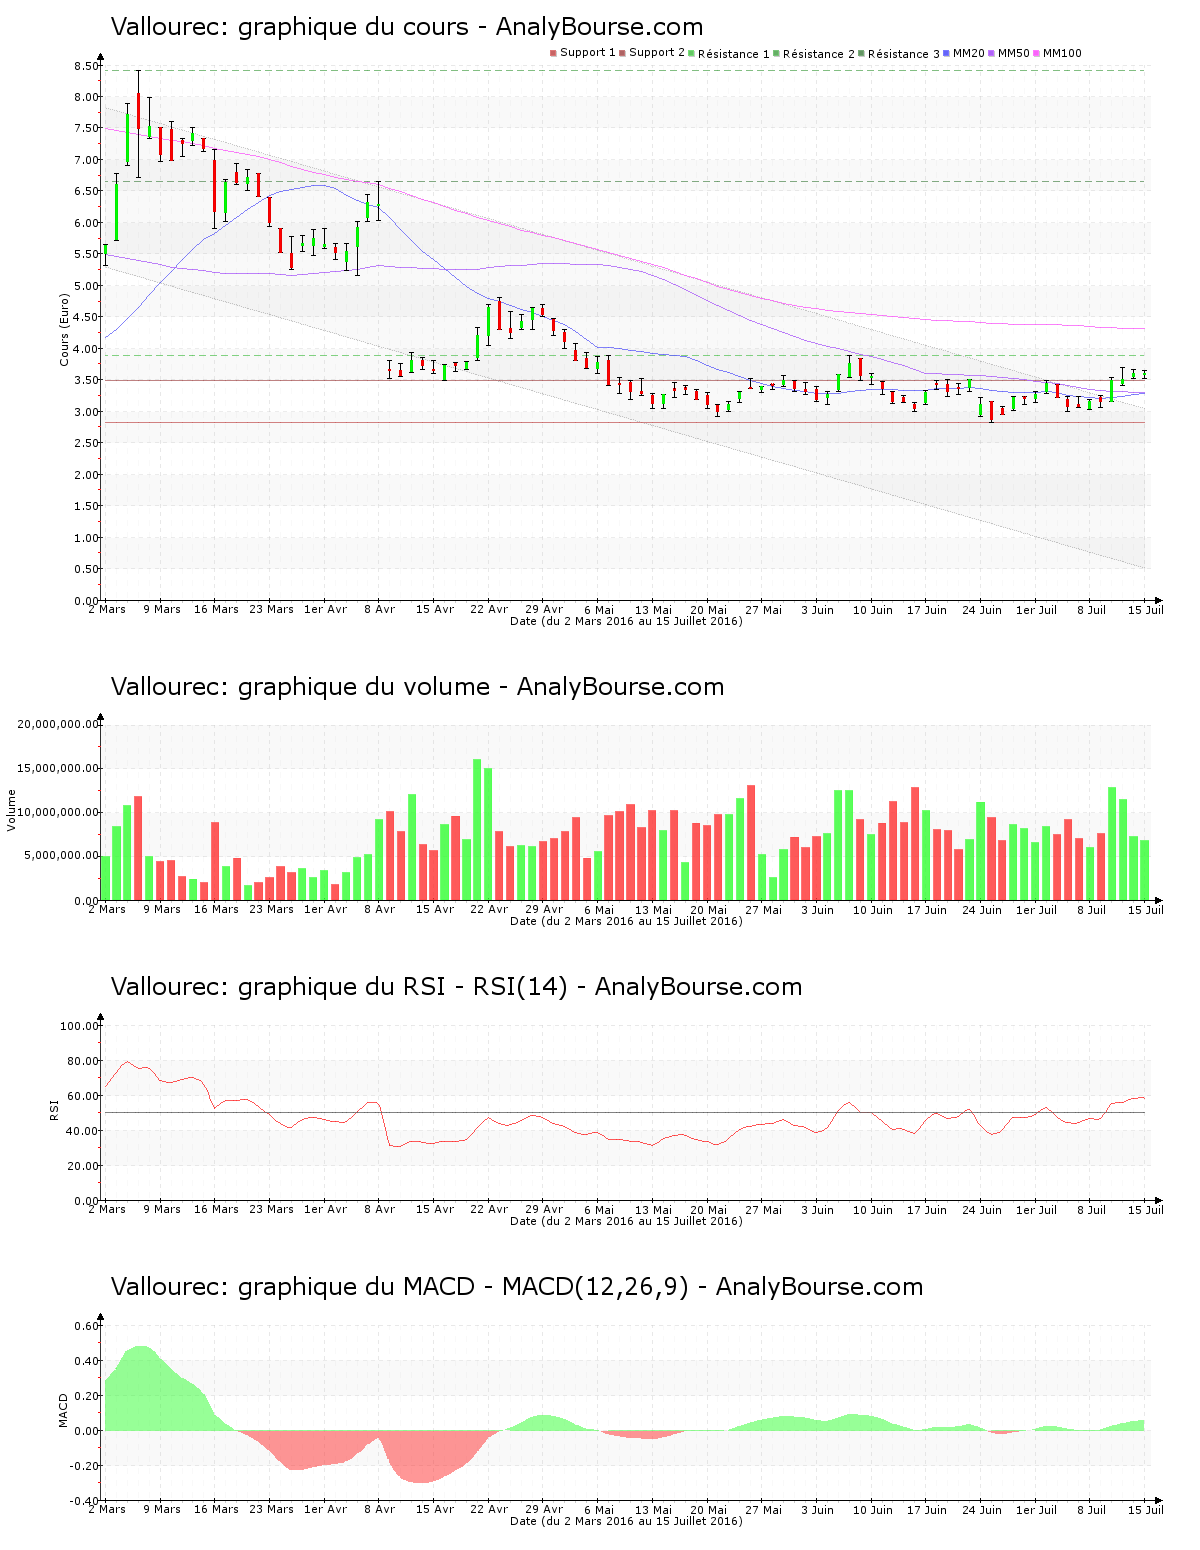Screen dimensions: 1200x1550
Task: Click the Support 1 legend color swatch
Action: [x=553, y=53]
